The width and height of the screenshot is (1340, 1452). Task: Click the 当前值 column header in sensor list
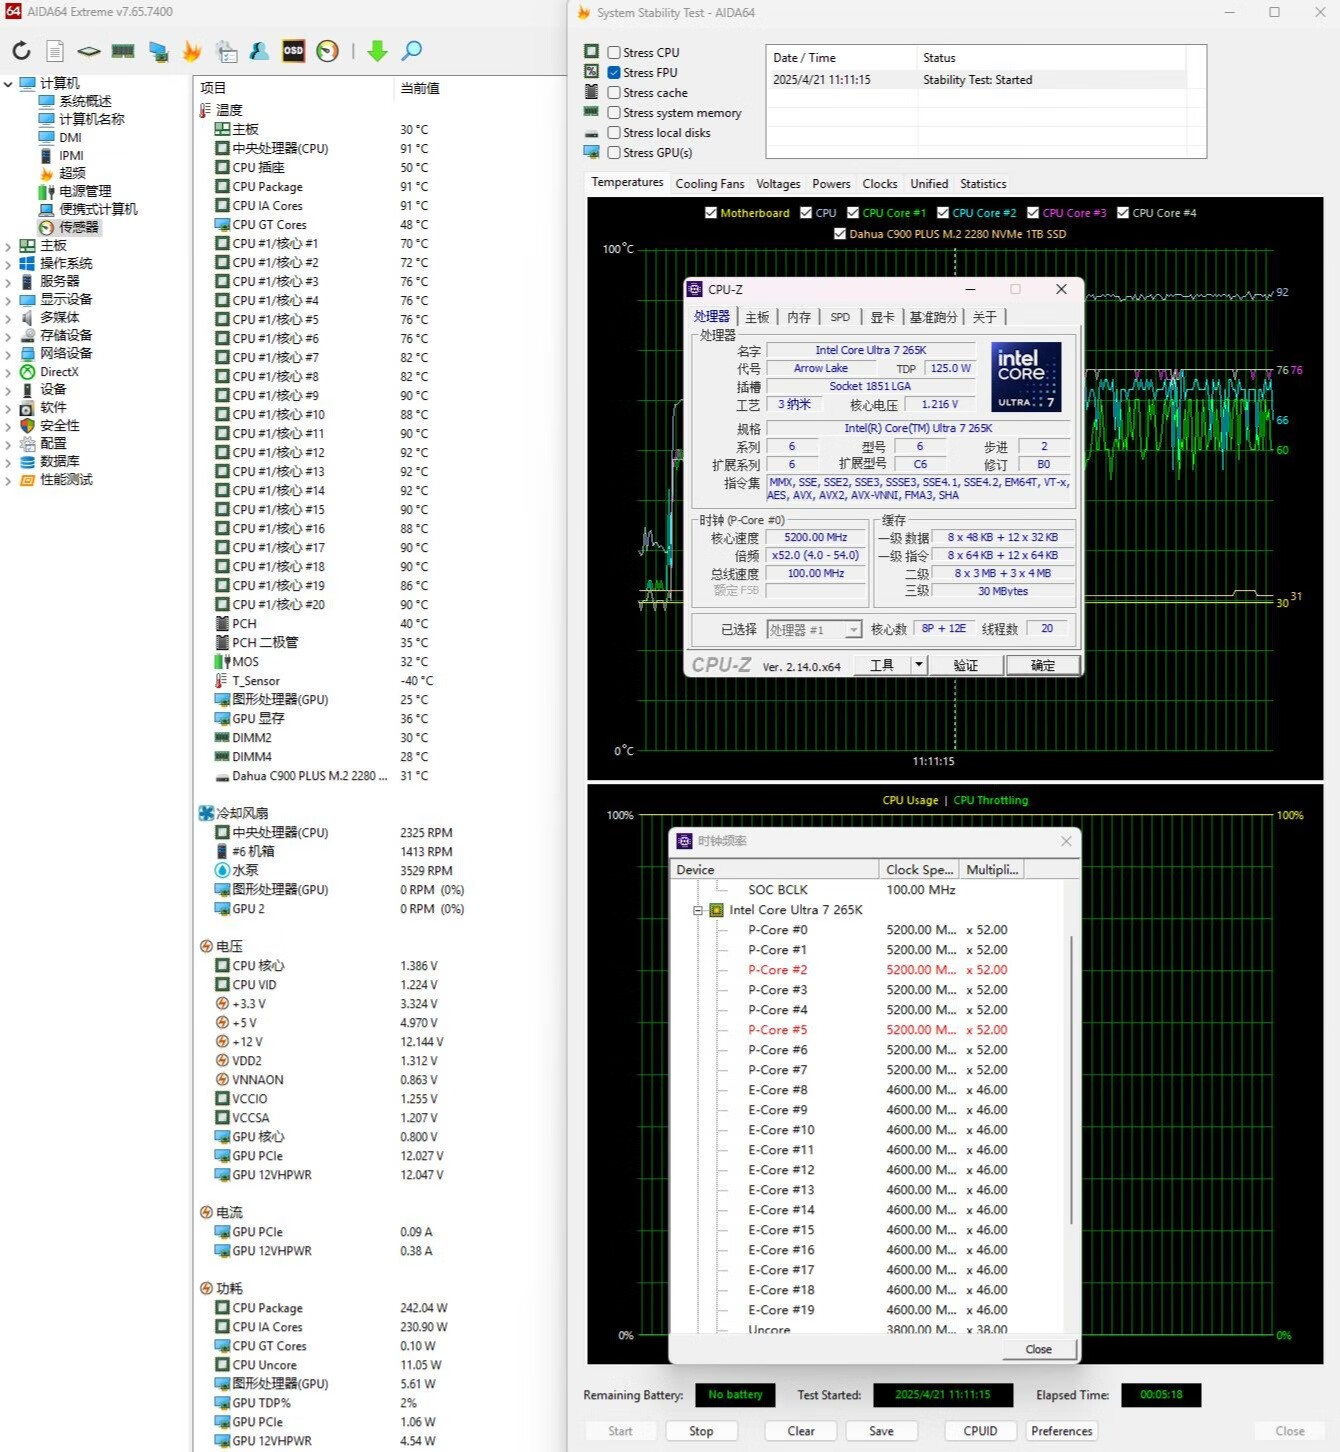pos(420,88)
